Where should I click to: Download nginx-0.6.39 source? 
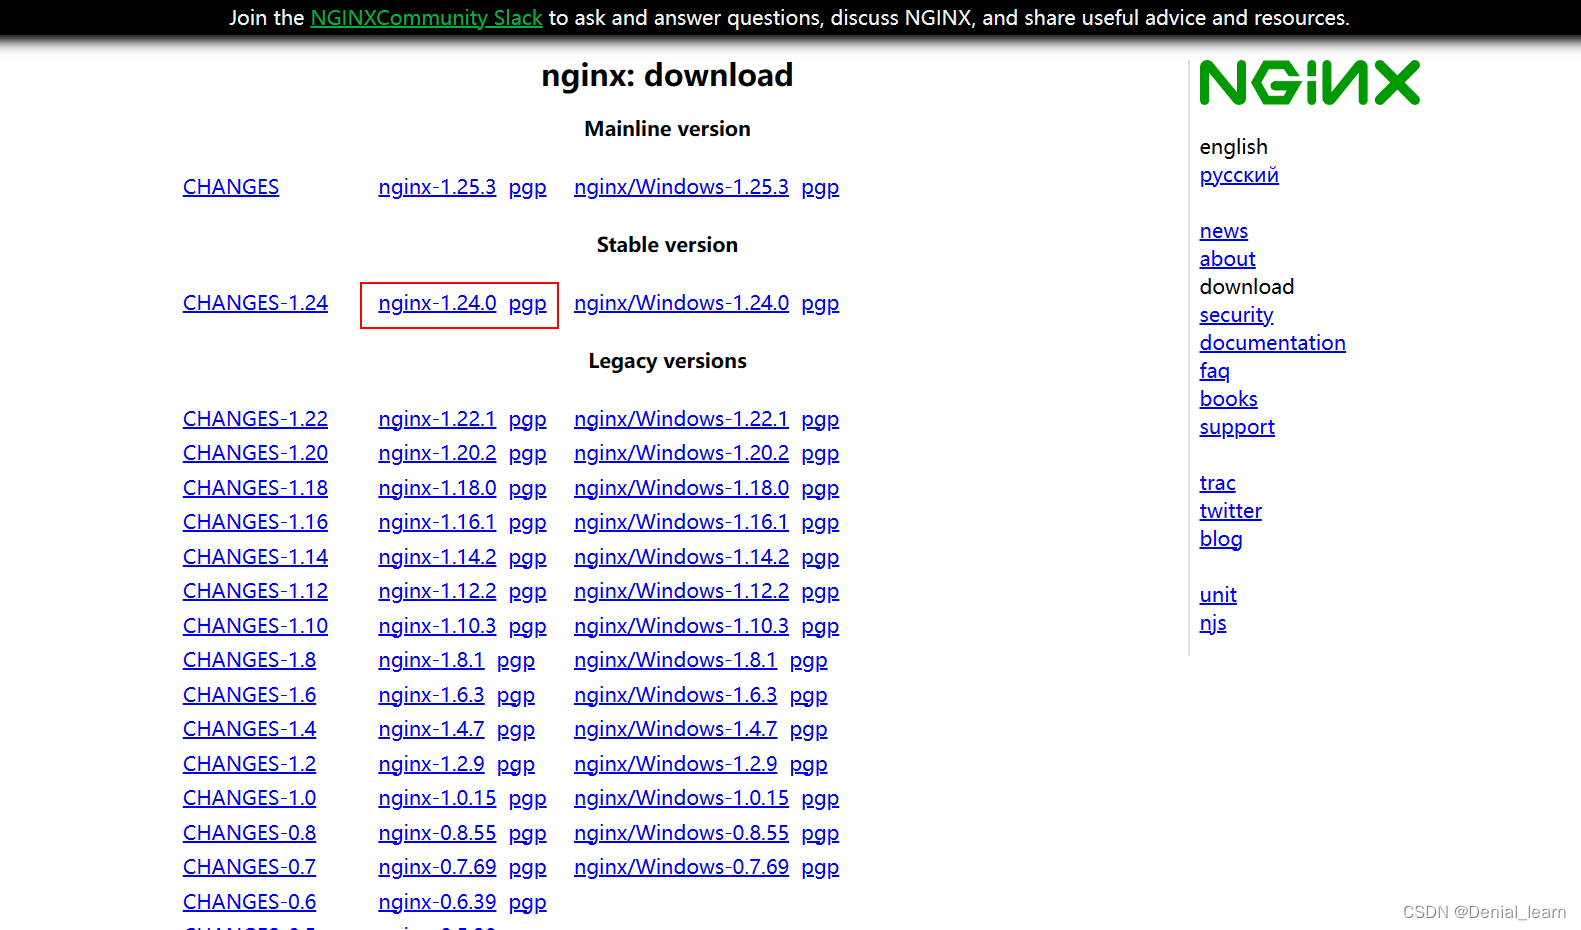[437, 902]
